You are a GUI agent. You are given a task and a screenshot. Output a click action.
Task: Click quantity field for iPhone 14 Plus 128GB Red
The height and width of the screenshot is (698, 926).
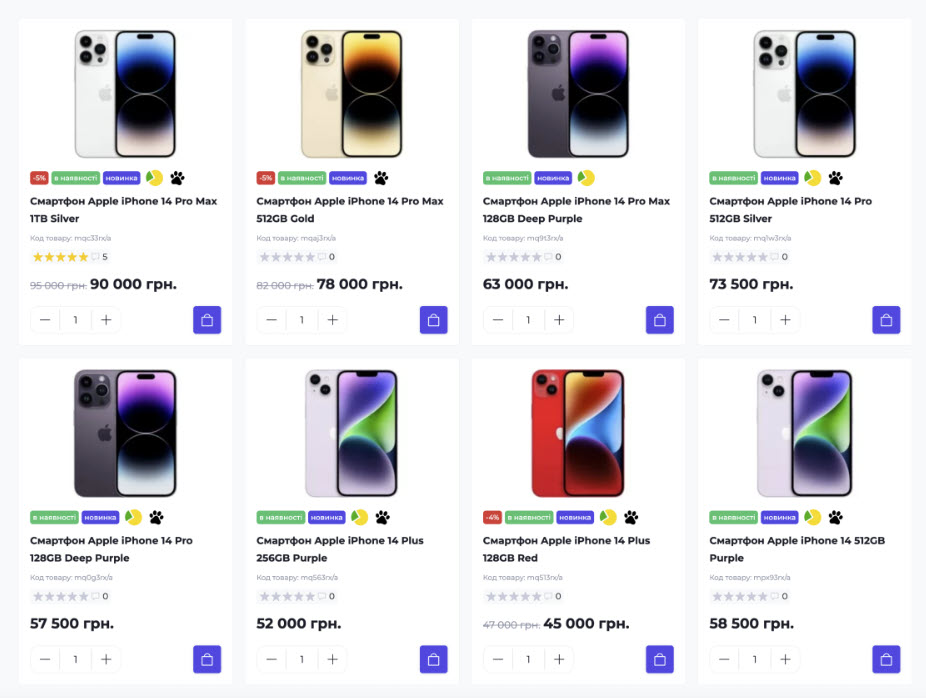528,659
